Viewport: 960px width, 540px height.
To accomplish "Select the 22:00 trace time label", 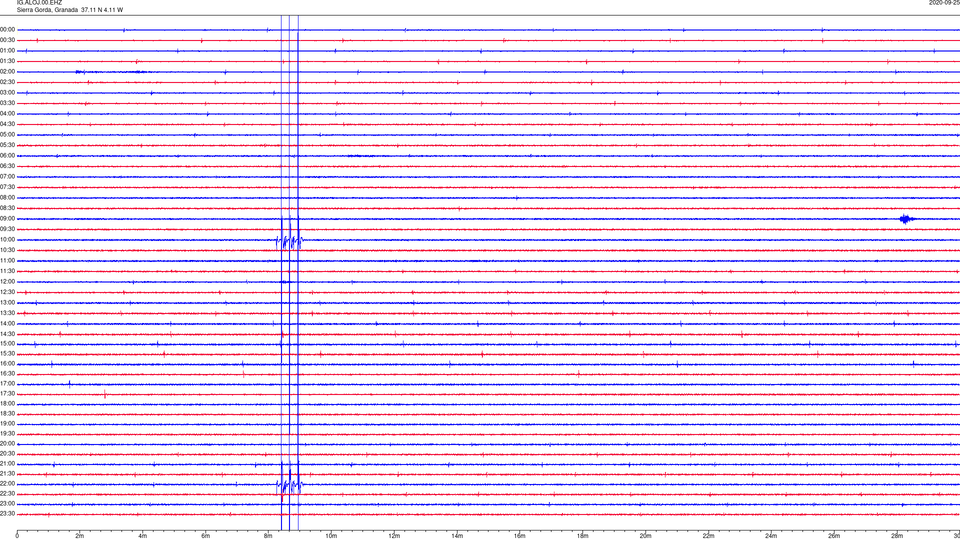I will (8, 484).
